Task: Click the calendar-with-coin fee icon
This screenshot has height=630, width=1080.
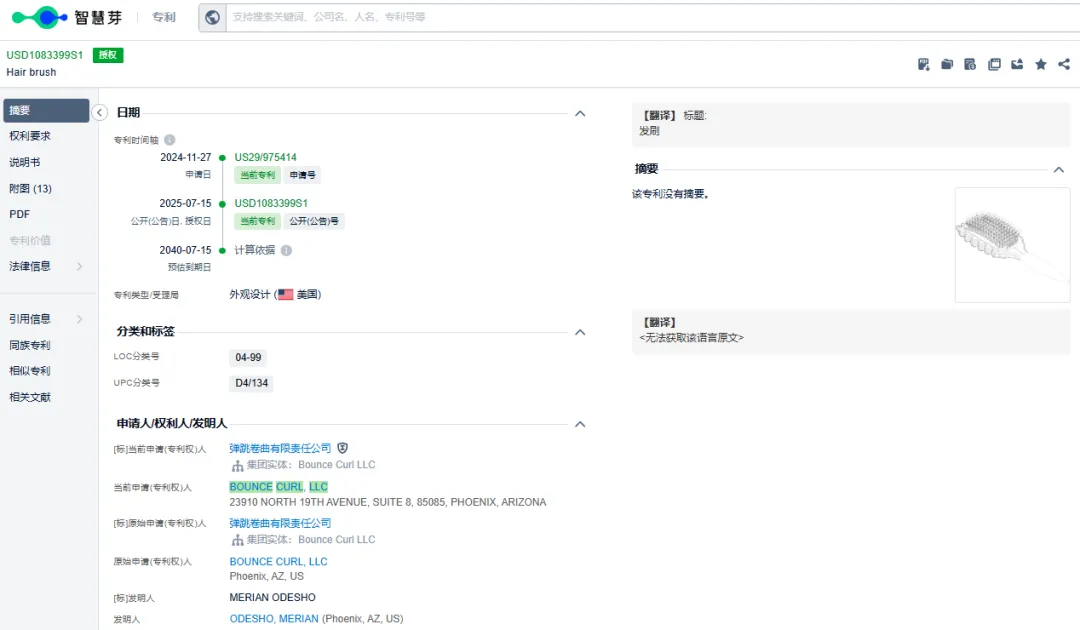Action: pos(970,64)
